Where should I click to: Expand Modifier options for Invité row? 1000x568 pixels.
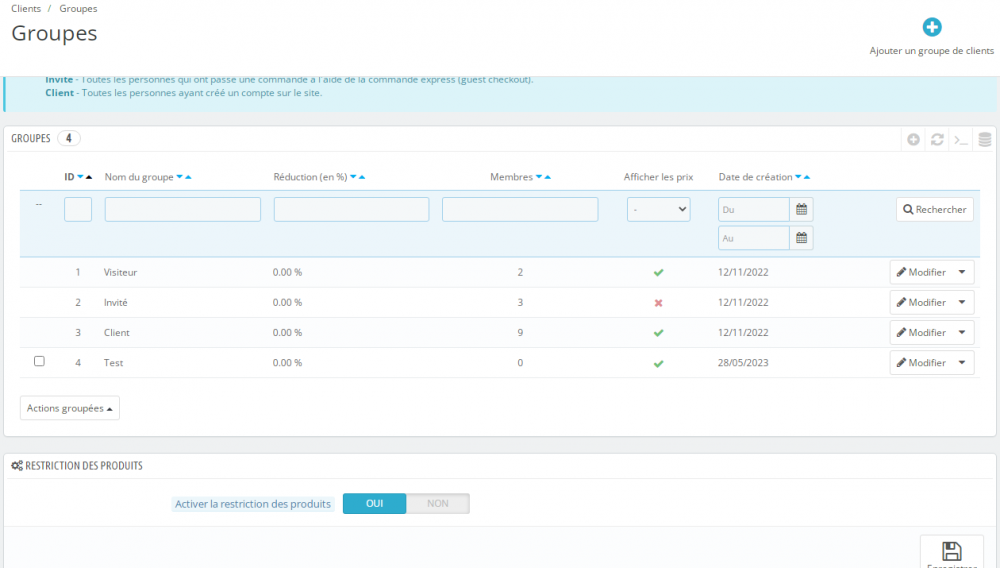pyautogui.click(x=962, y=302)
